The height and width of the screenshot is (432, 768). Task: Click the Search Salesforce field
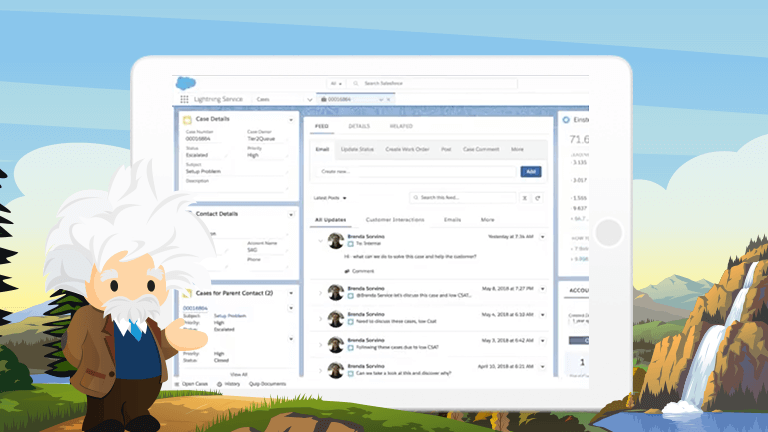pos(433,84)
